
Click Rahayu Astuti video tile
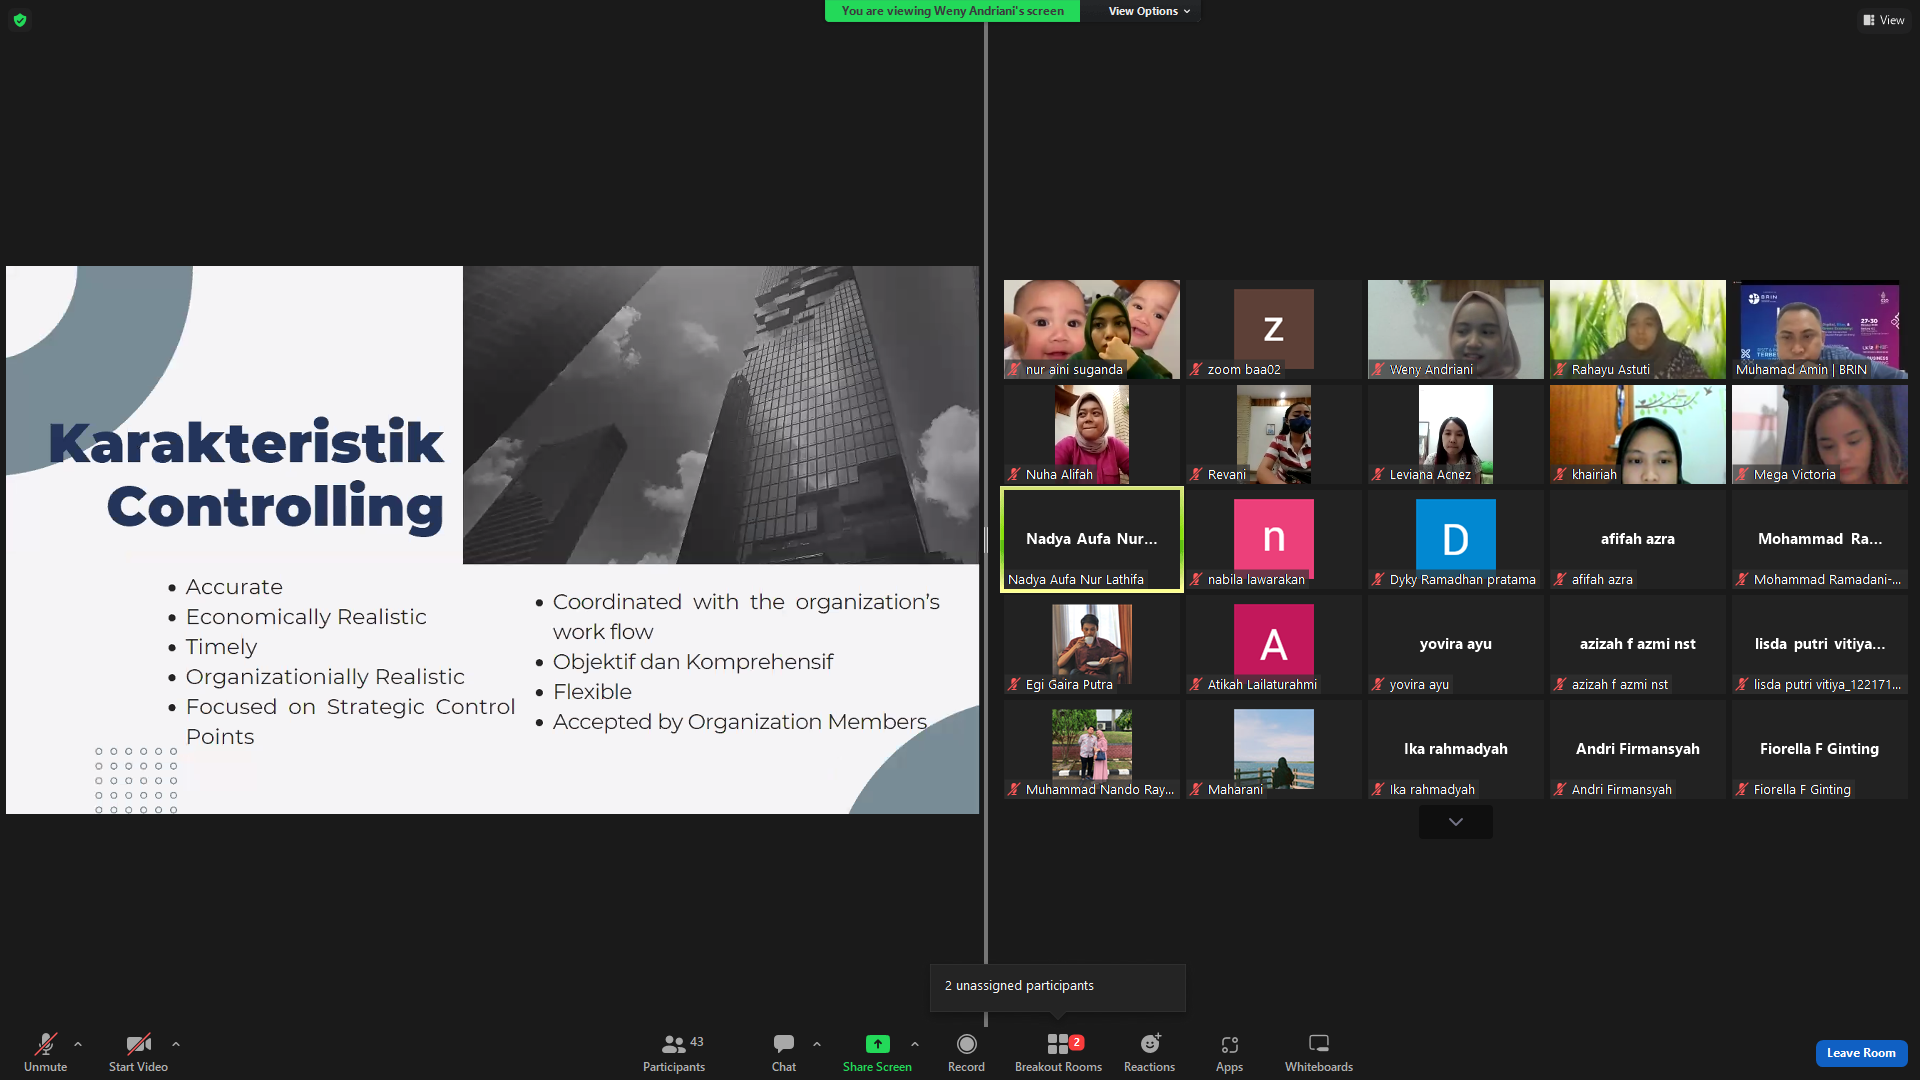[1638, 329]
